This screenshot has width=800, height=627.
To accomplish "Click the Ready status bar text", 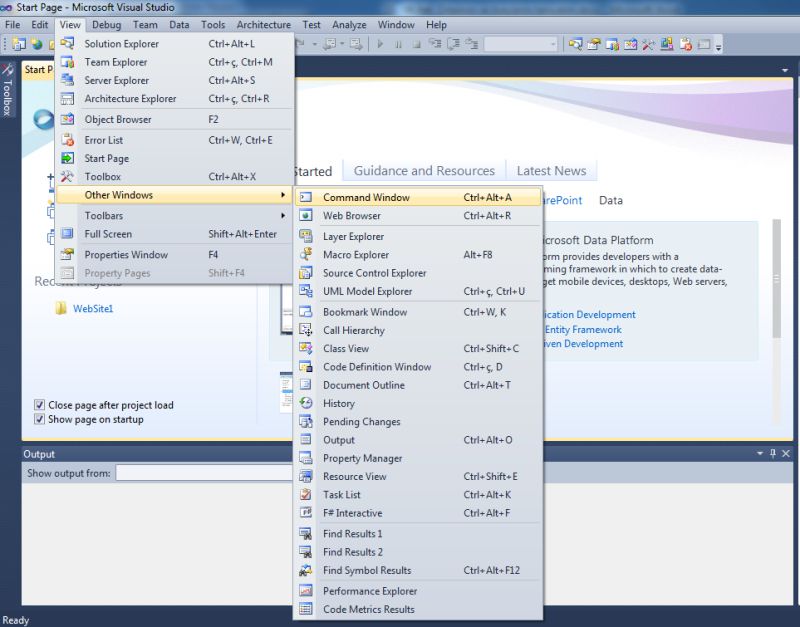I will 16,620.
